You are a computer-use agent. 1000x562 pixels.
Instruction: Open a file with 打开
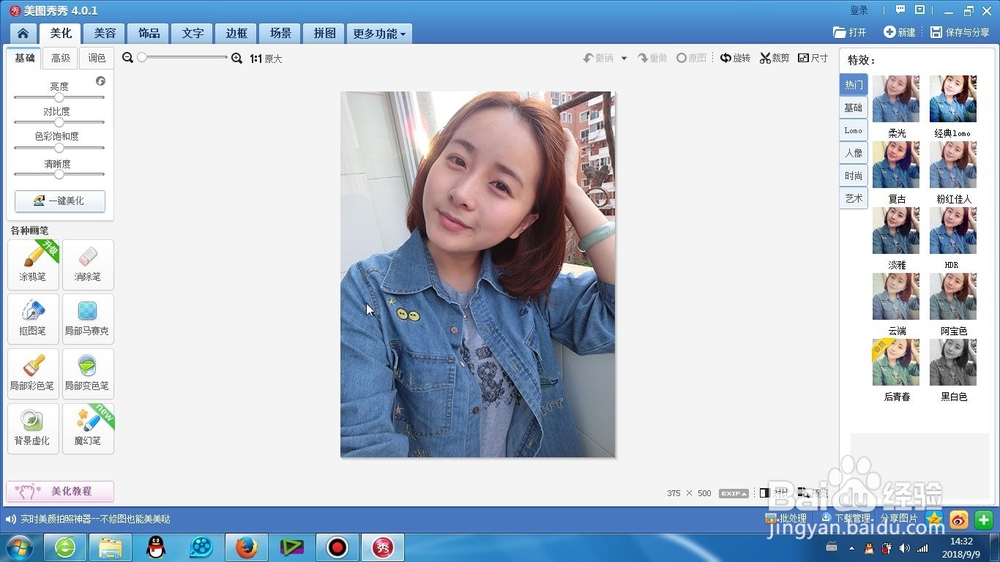click(849, 32)
